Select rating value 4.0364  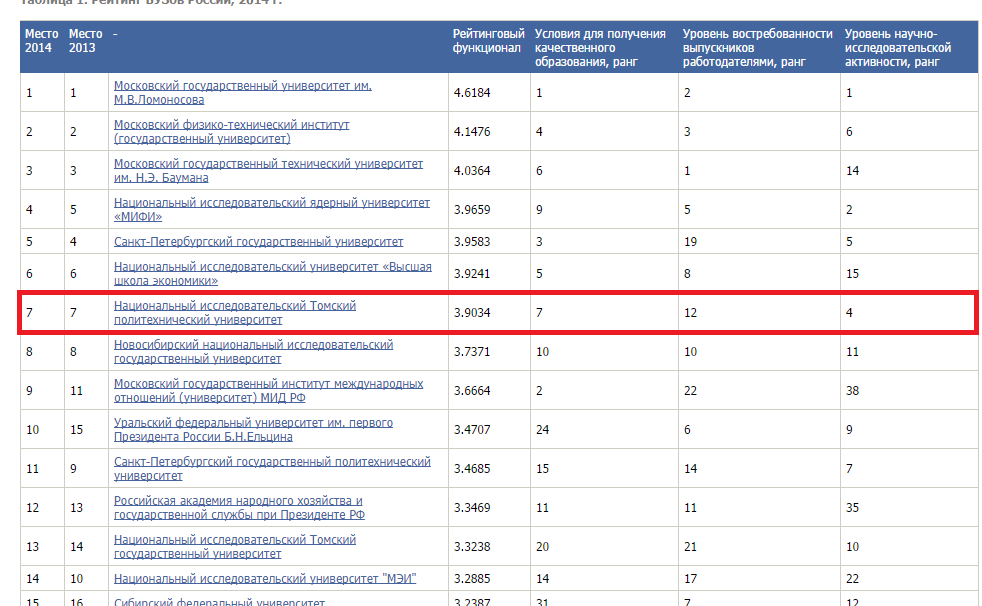coord(472,170)
